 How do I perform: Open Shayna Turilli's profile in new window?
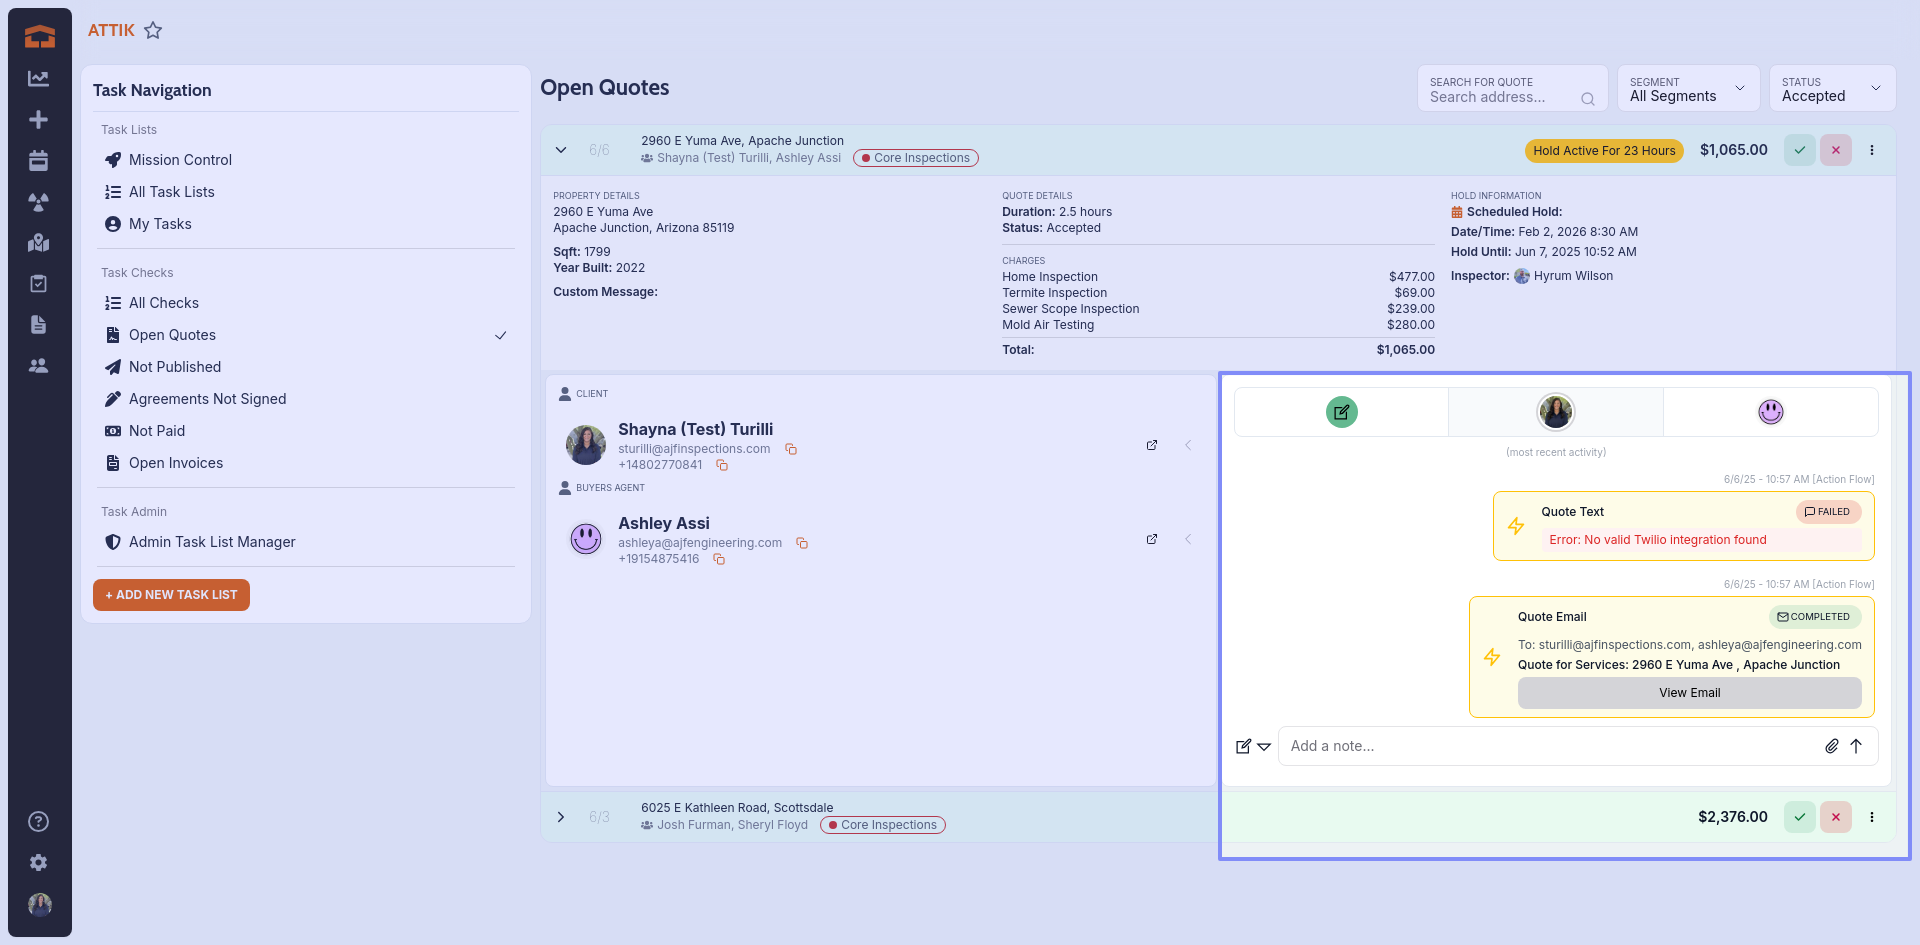point(1152,445)
